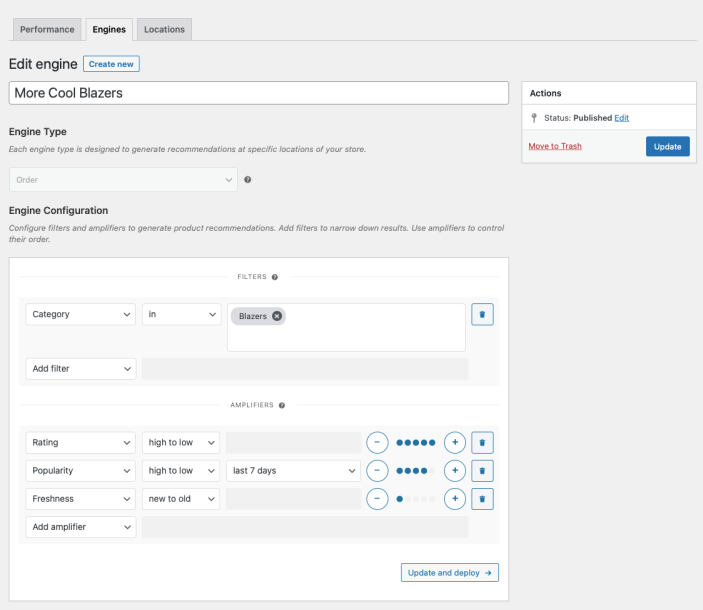The height and width of the screenshot is (610, 703).
Task: Increase the Popularity amplifier weight
Action: coord(455,471)
